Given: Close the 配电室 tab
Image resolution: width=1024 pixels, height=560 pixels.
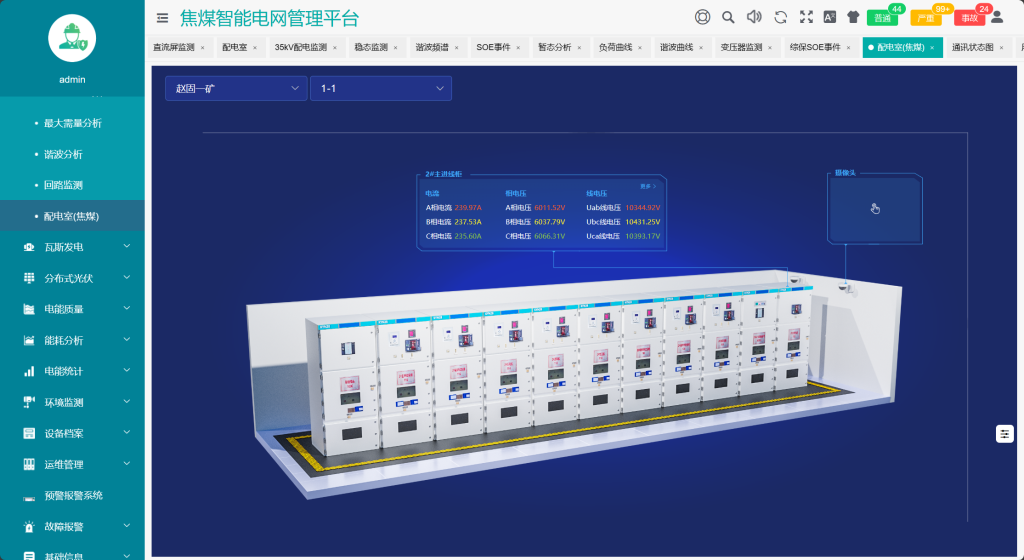Looking at the screenshot, I should (x=255, y=48).
